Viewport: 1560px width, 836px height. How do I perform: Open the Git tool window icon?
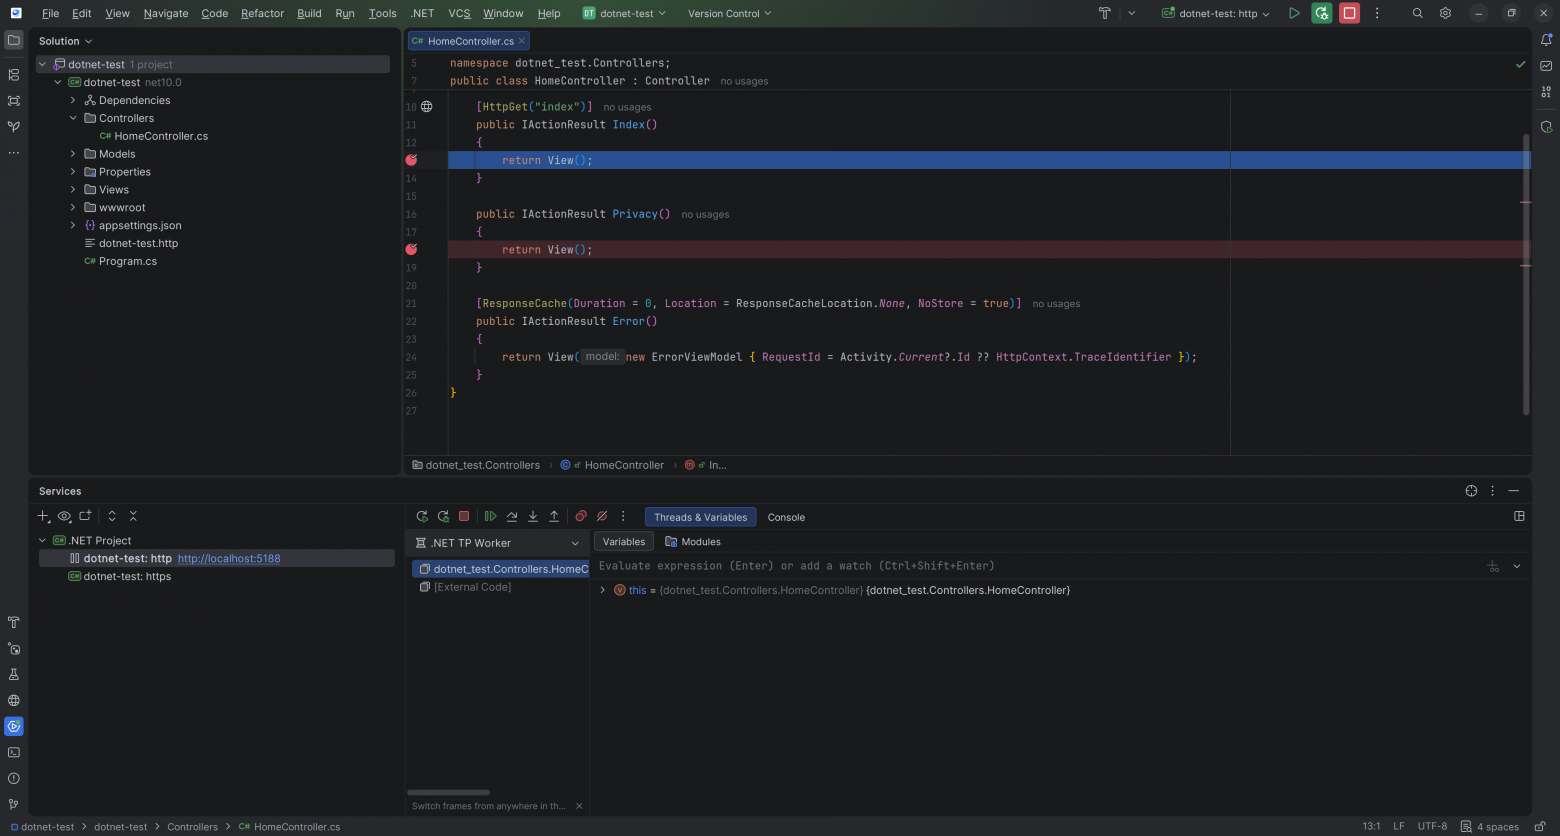click(x=14, y=804)
